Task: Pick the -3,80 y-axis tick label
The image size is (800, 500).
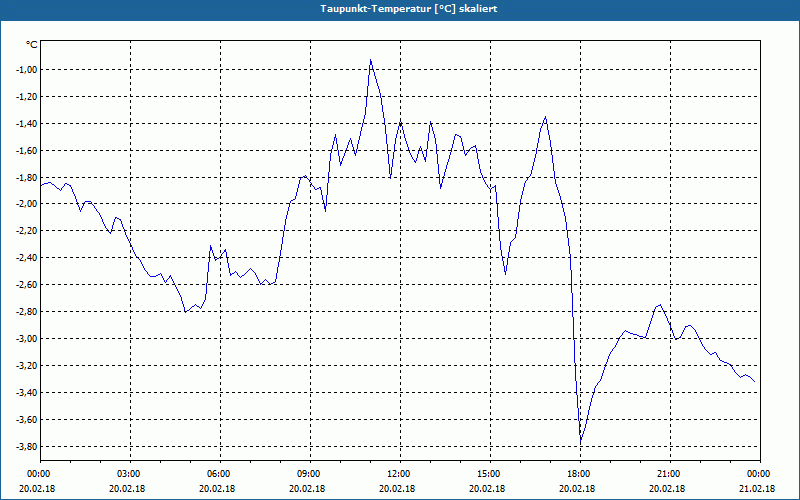Action: [27, 446]
